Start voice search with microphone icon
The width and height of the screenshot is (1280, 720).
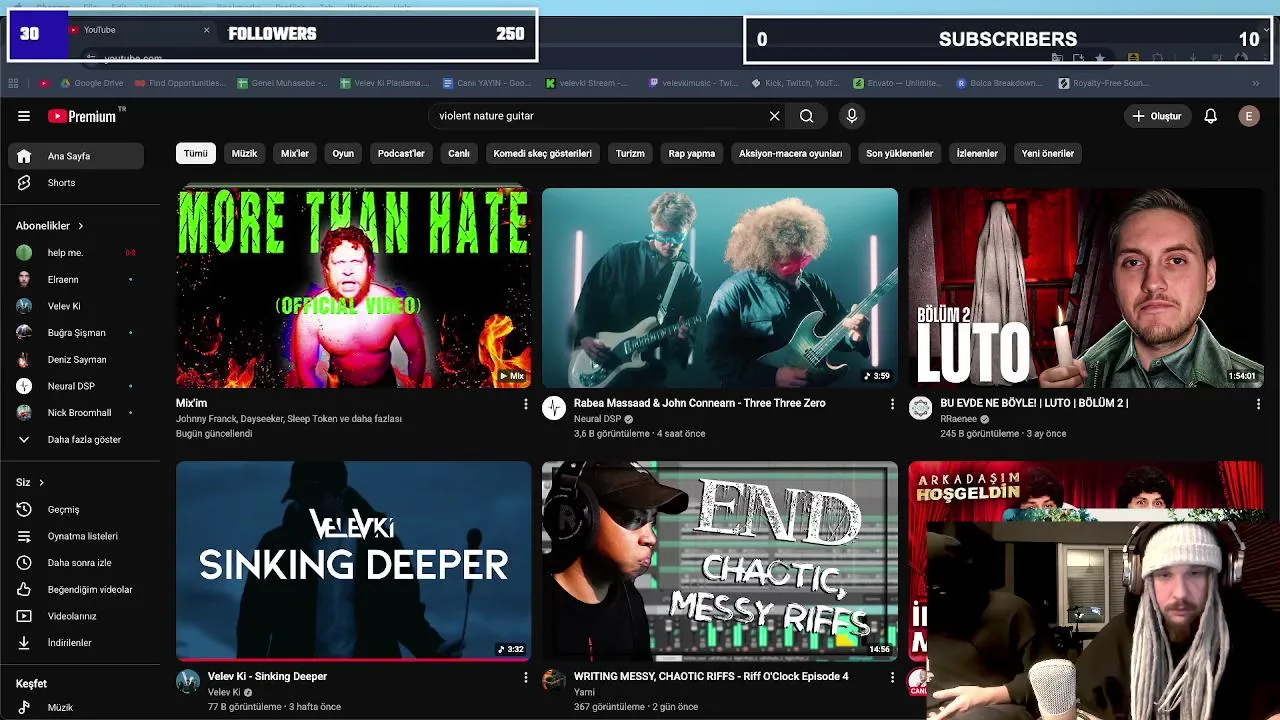point(852,116)
